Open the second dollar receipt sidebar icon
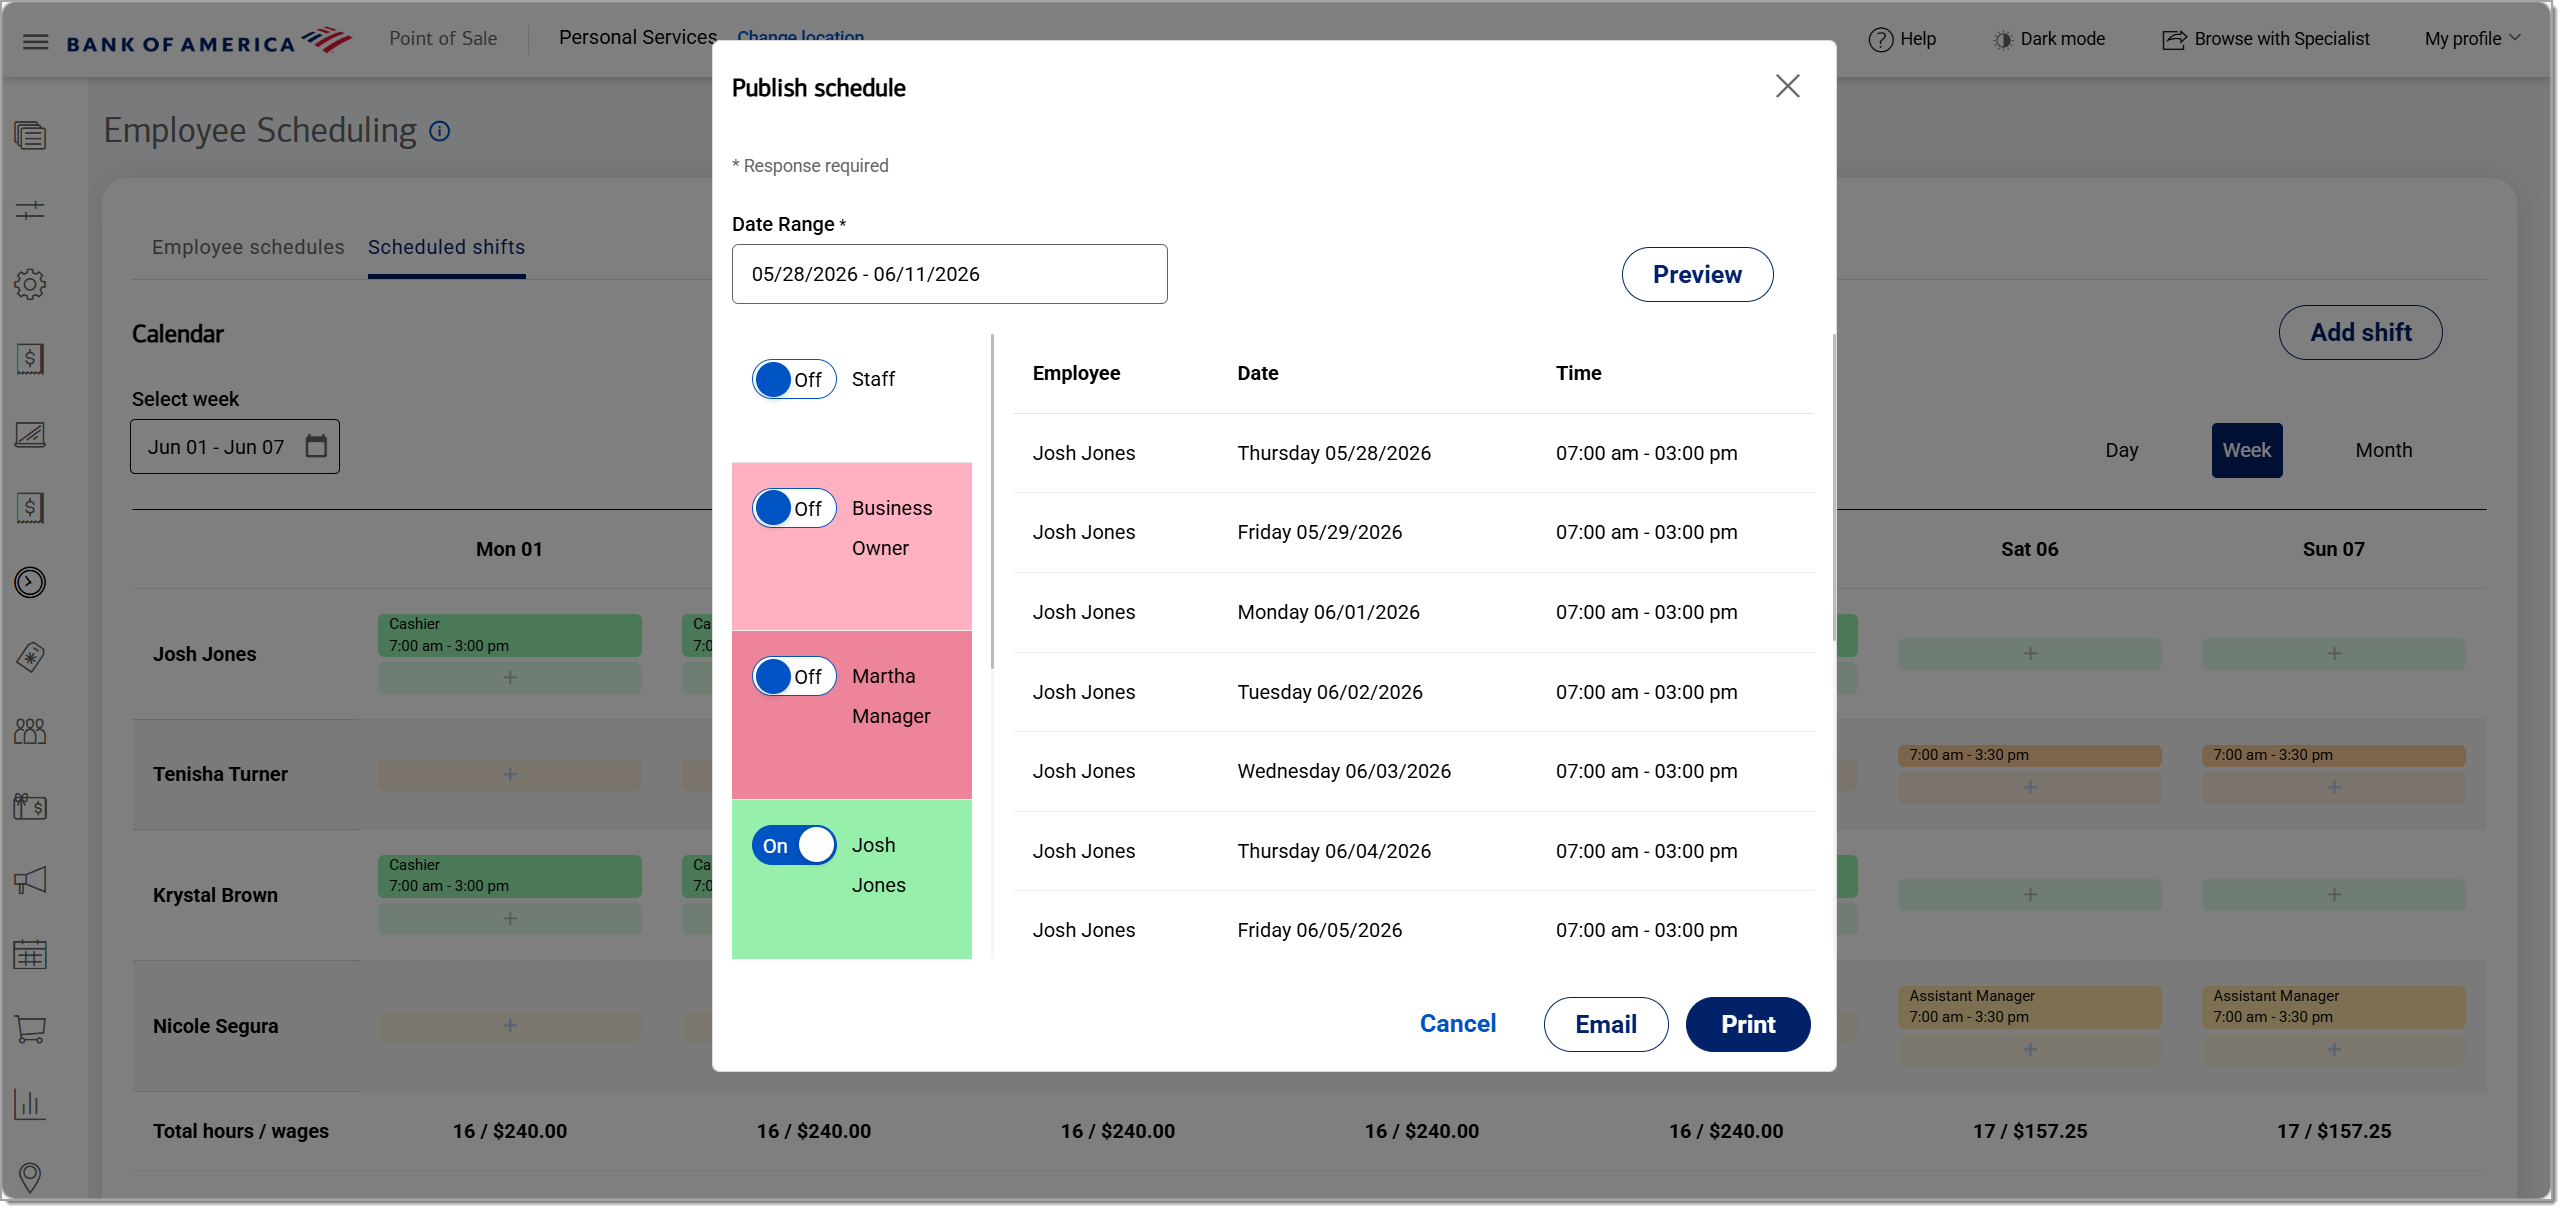 [x=30, y=508]
